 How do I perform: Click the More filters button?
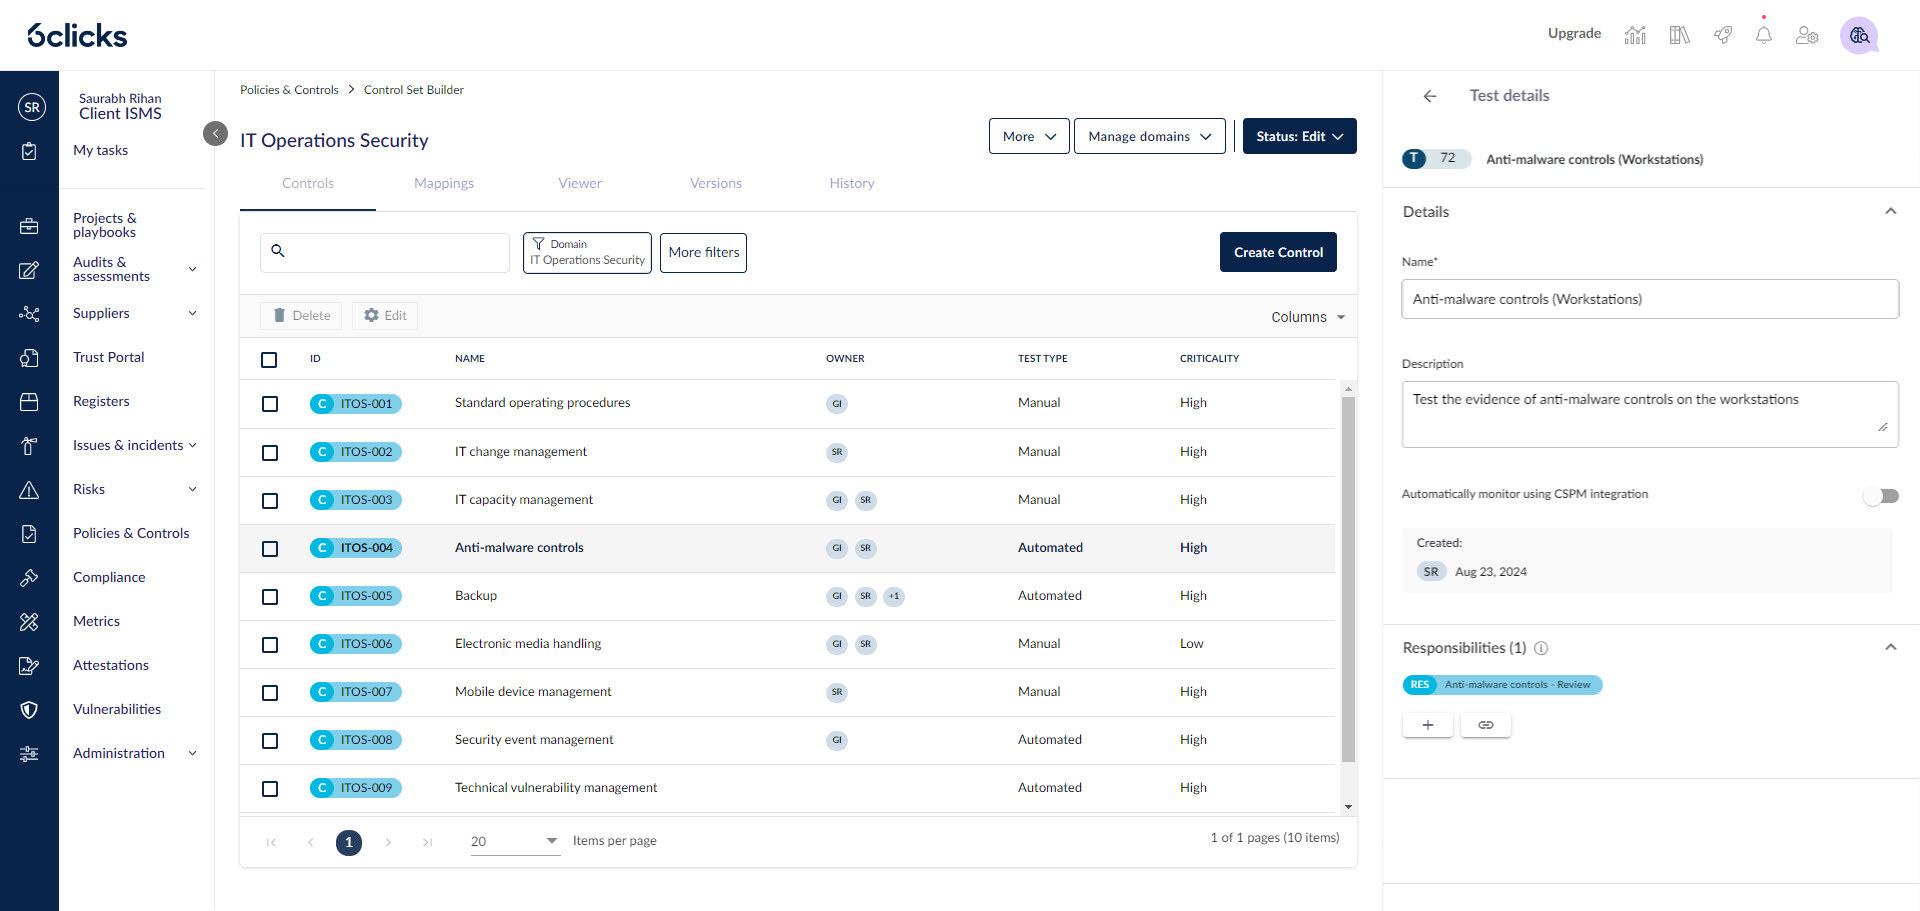click(x=703, y=253)
